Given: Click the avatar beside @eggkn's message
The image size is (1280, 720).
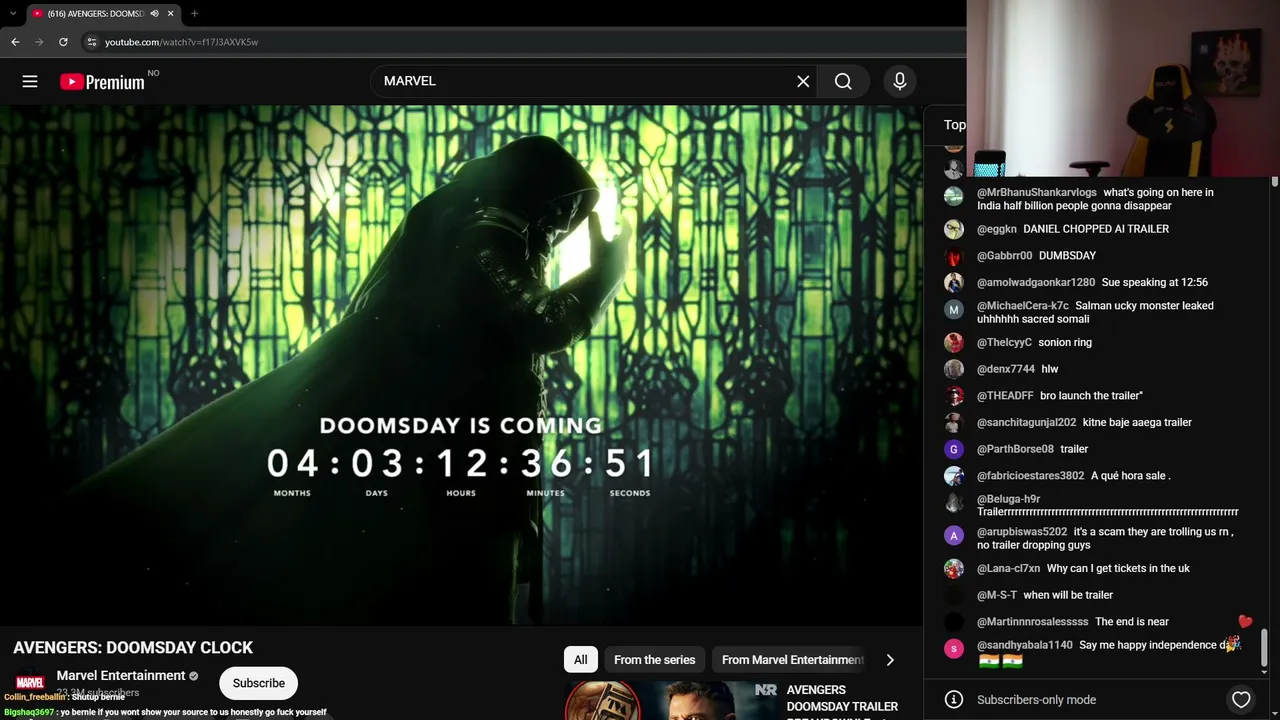Looking at the screenshot, I should point(954,229).
